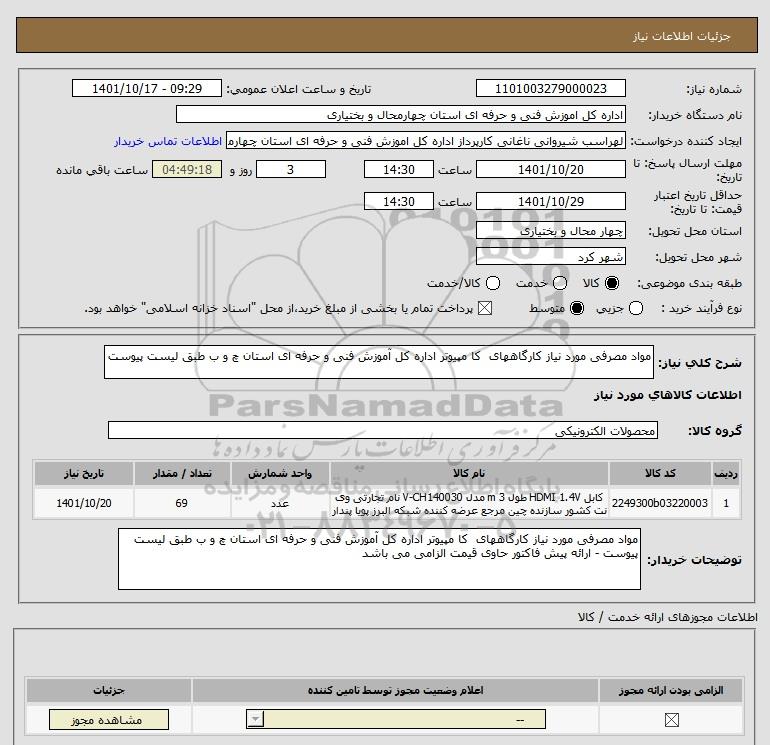
Task: Toggle the اسناد خزانه اسلامی payment checkbox
Action: [485, 308]
